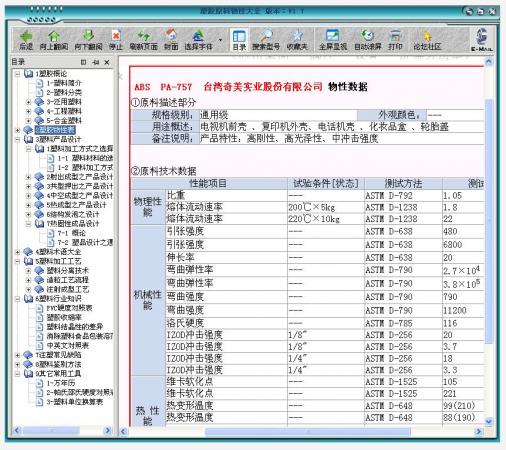
Task: Open the PVC硬度对照表 page
Action: [x=69, y=308]
